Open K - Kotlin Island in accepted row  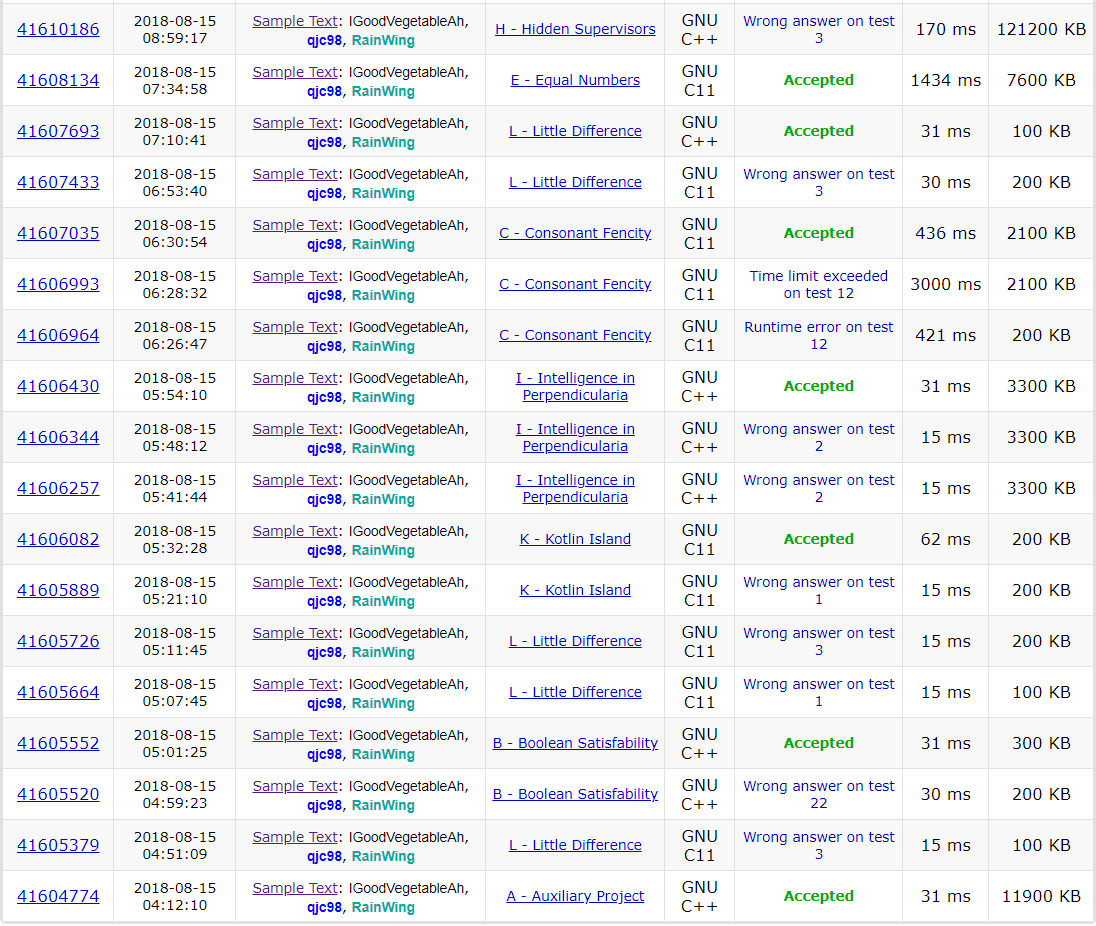tap(575, 539)
